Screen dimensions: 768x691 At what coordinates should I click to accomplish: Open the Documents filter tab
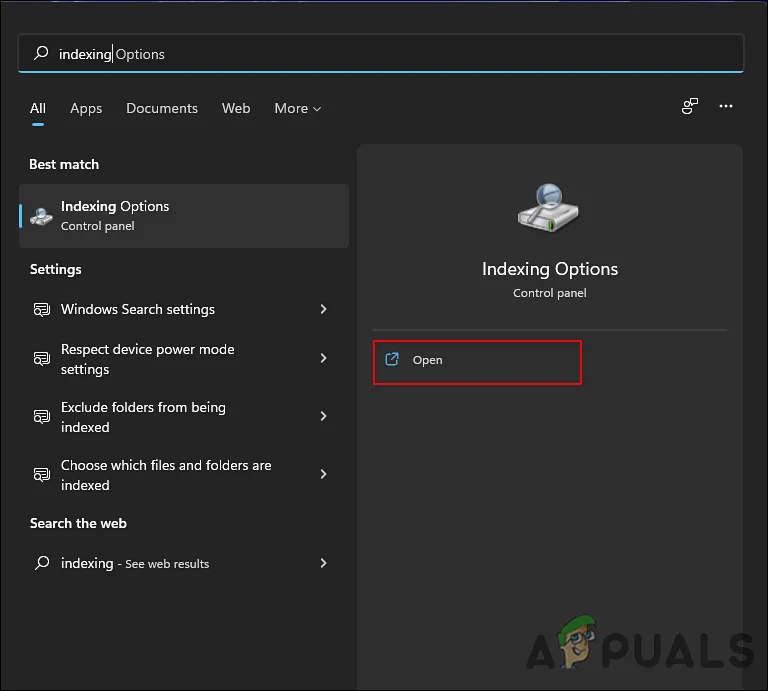162,108
